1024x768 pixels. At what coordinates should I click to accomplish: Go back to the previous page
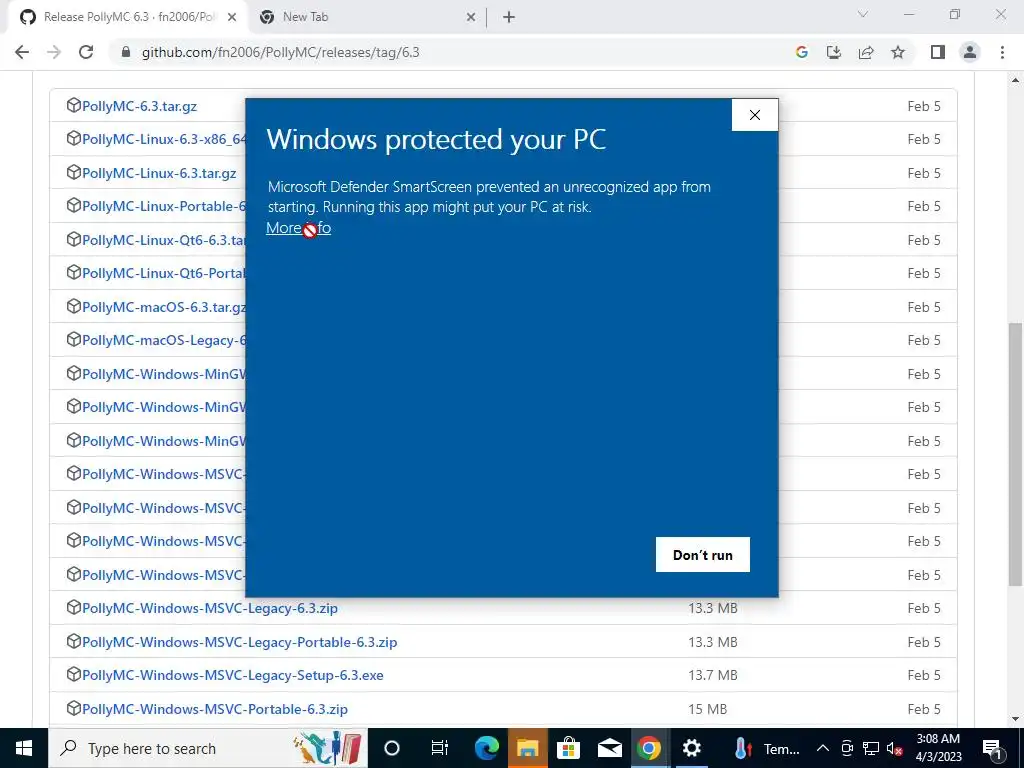(22, 52)
